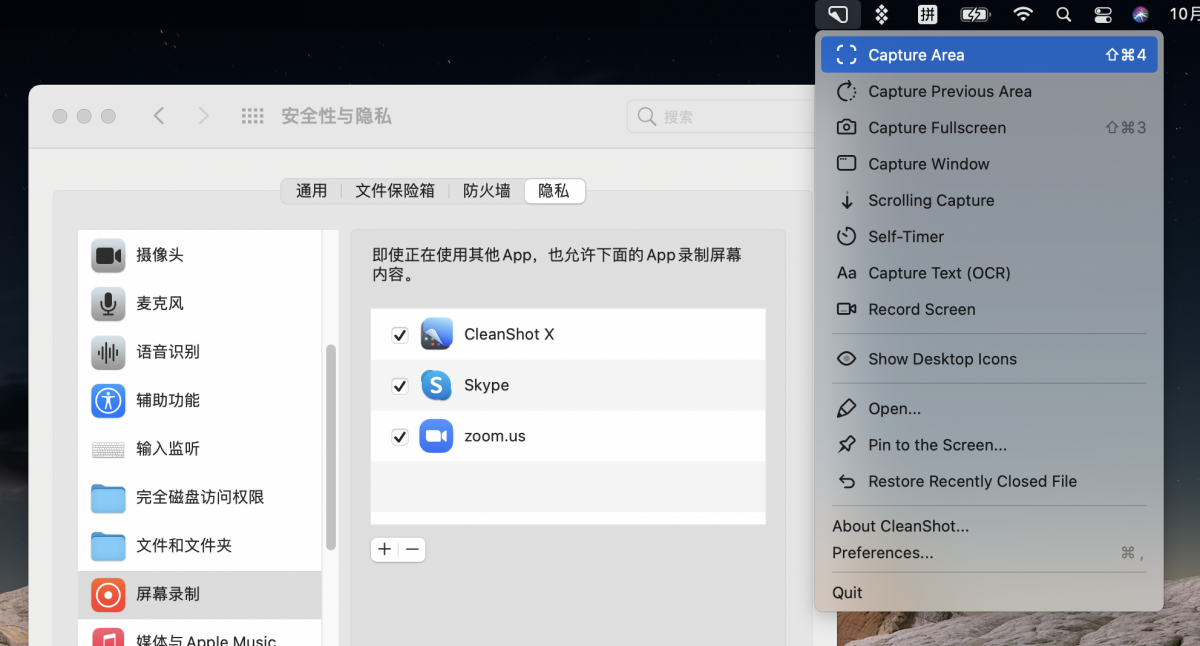Click the privacy sidebar scrollbar
The image size is (1200, 646).
pos(330,446)
